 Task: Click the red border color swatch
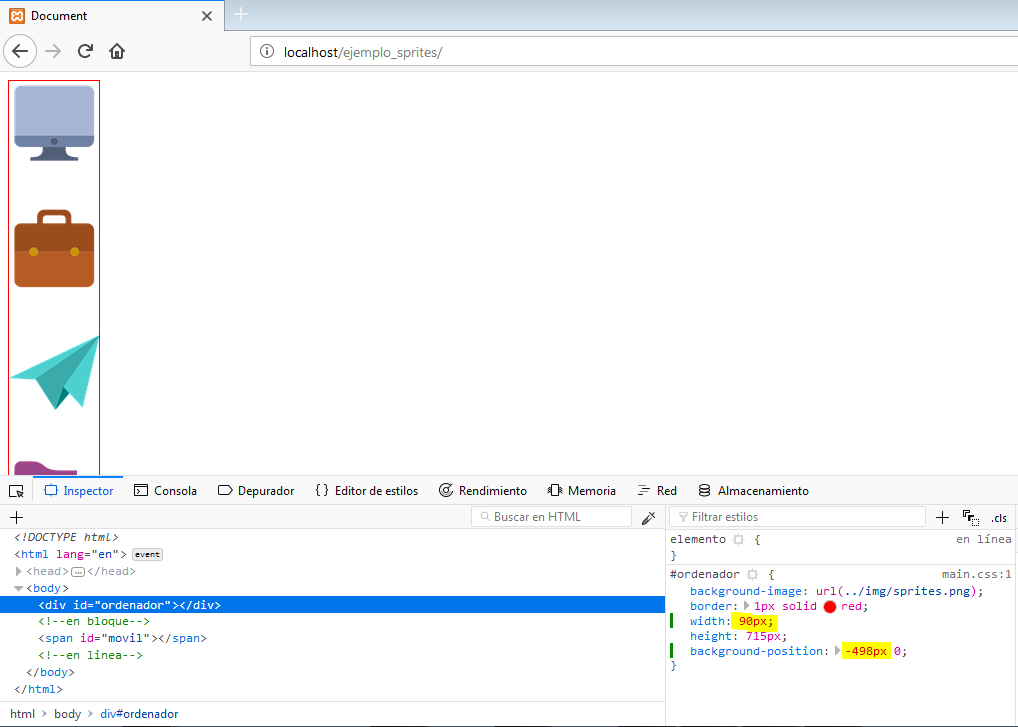829,607
